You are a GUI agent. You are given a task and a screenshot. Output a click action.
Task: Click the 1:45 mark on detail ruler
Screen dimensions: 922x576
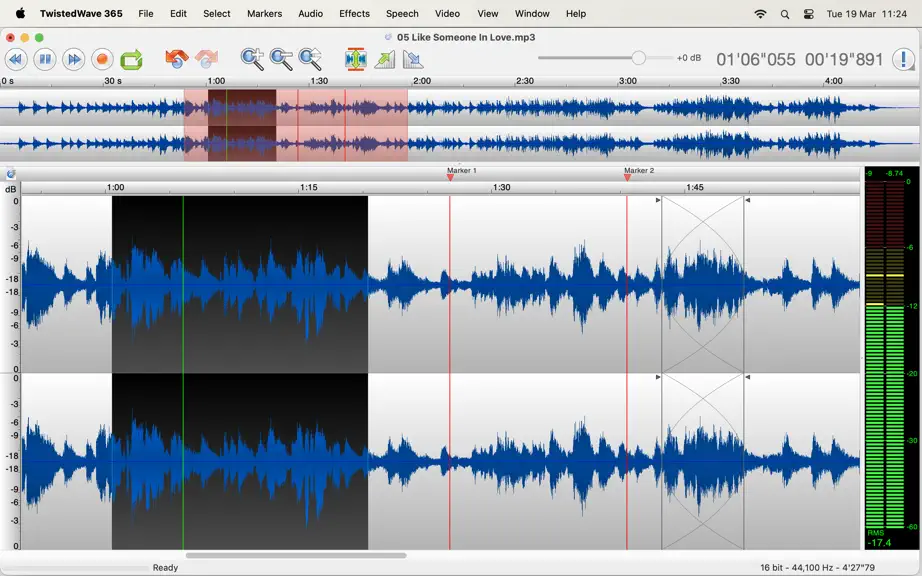[x=694, y=187]
